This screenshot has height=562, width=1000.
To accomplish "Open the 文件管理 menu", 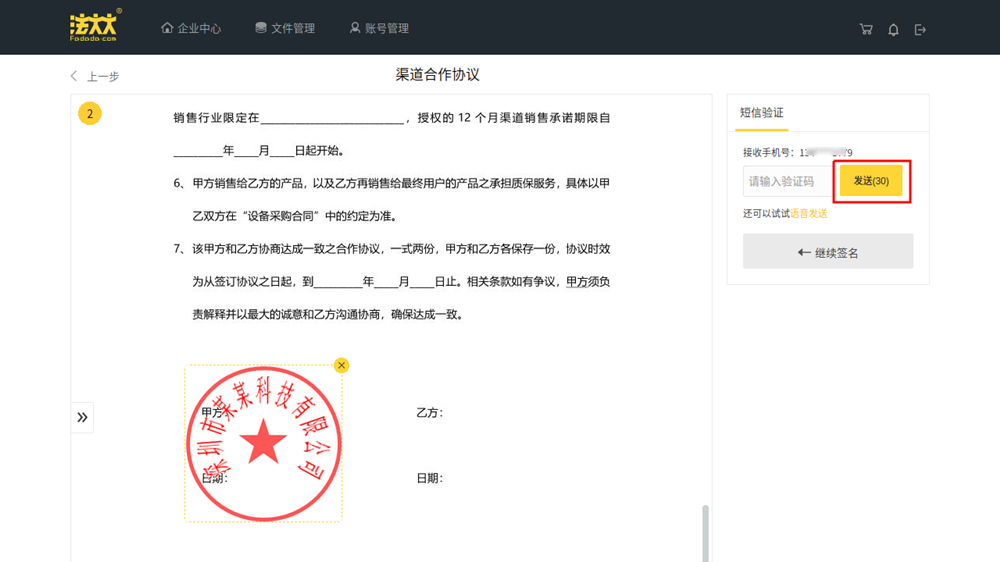I will click(x=285, y=28).
